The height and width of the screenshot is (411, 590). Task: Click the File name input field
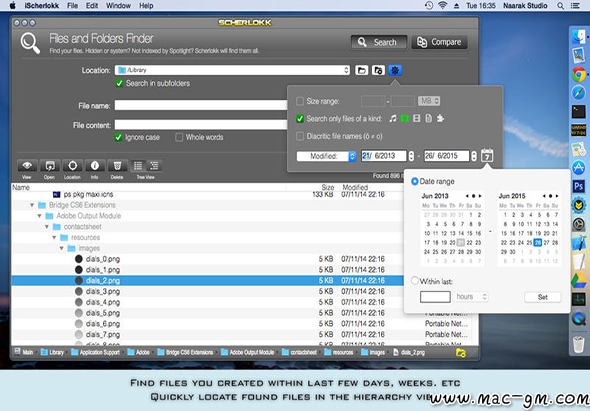click(201, 105)
